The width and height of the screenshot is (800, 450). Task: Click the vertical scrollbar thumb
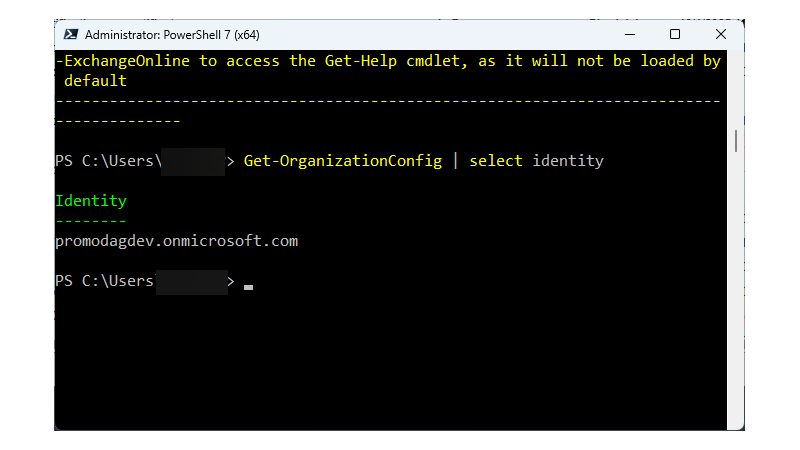coord(736,139)
